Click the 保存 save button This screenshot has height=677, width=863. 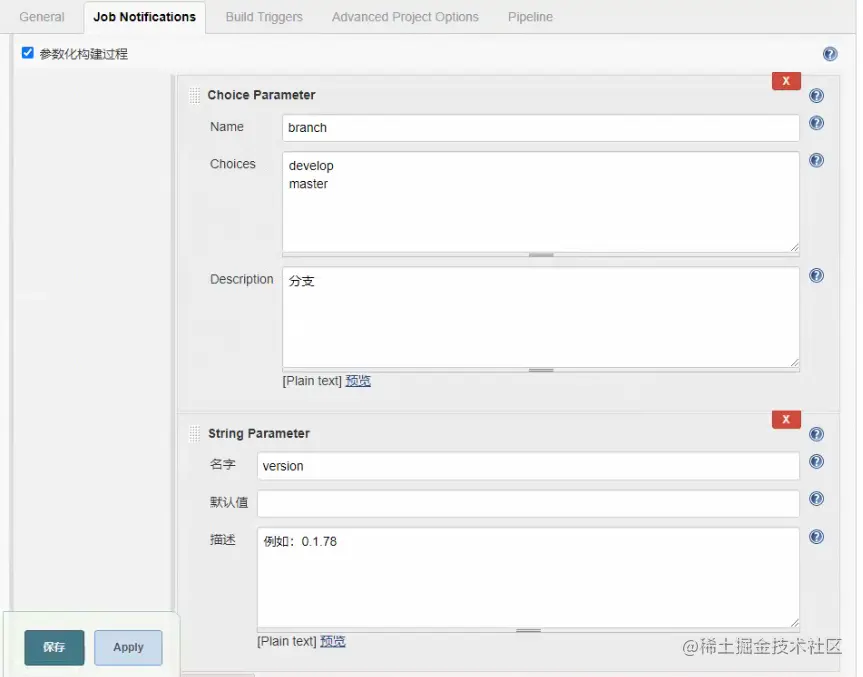pos(54,647)
